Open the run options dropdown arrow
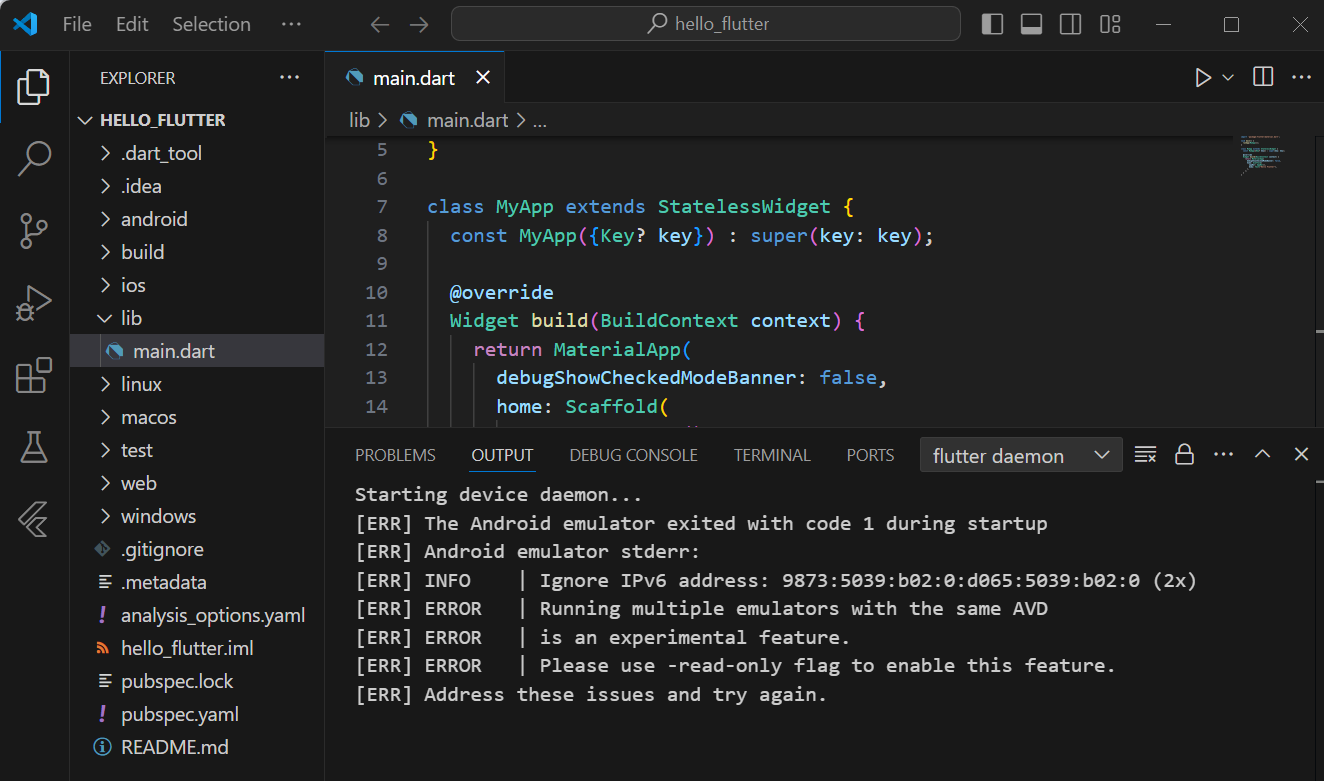This screenshot has height=781, width=1324. [1229, 78]
